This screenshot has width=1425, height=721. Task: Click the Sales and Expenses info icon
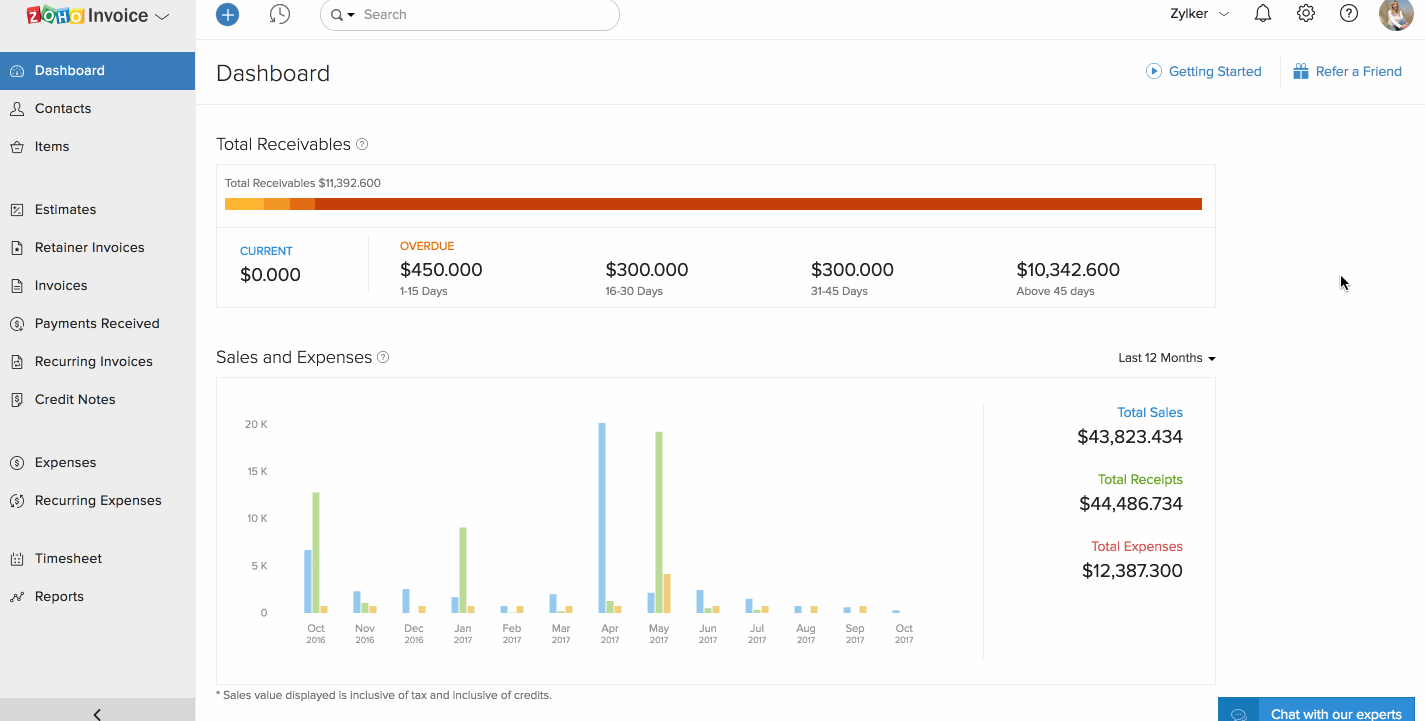pos(383,358)
